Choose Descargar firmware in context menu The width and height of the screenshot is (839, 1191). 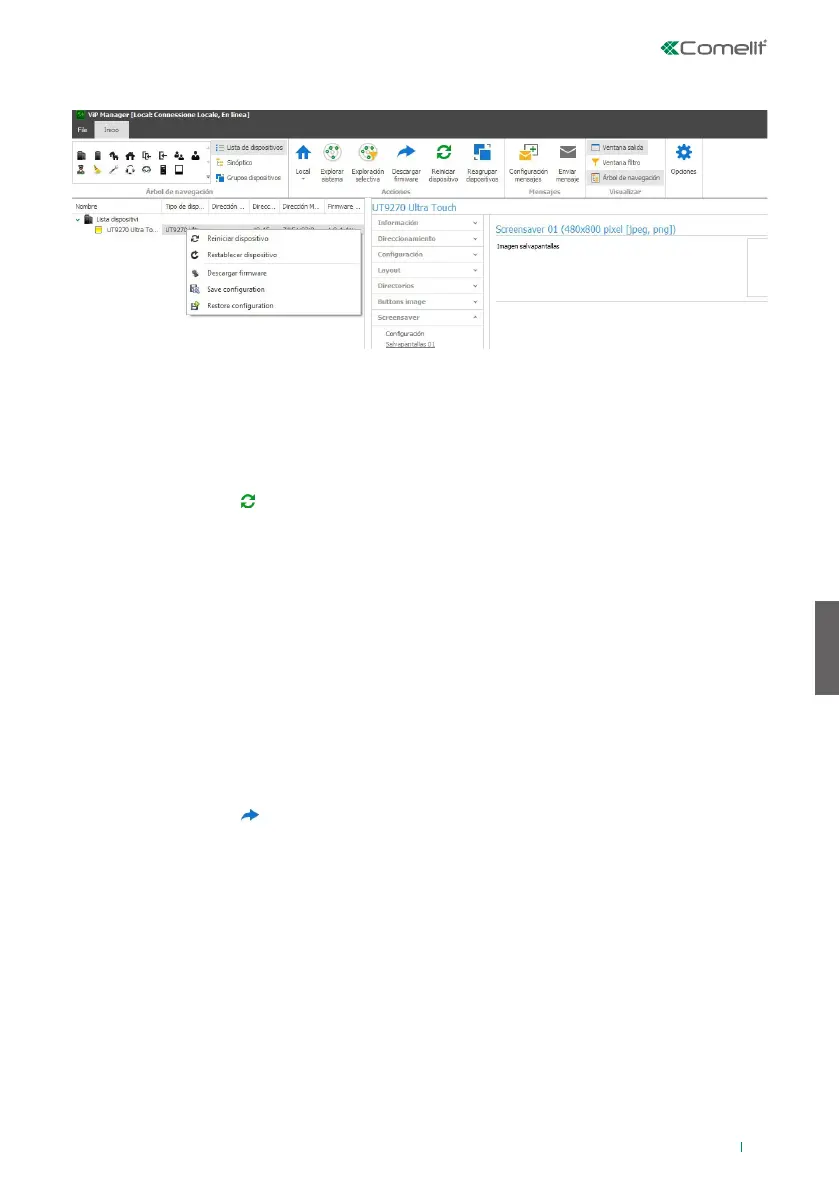click(x=273, y=273)
